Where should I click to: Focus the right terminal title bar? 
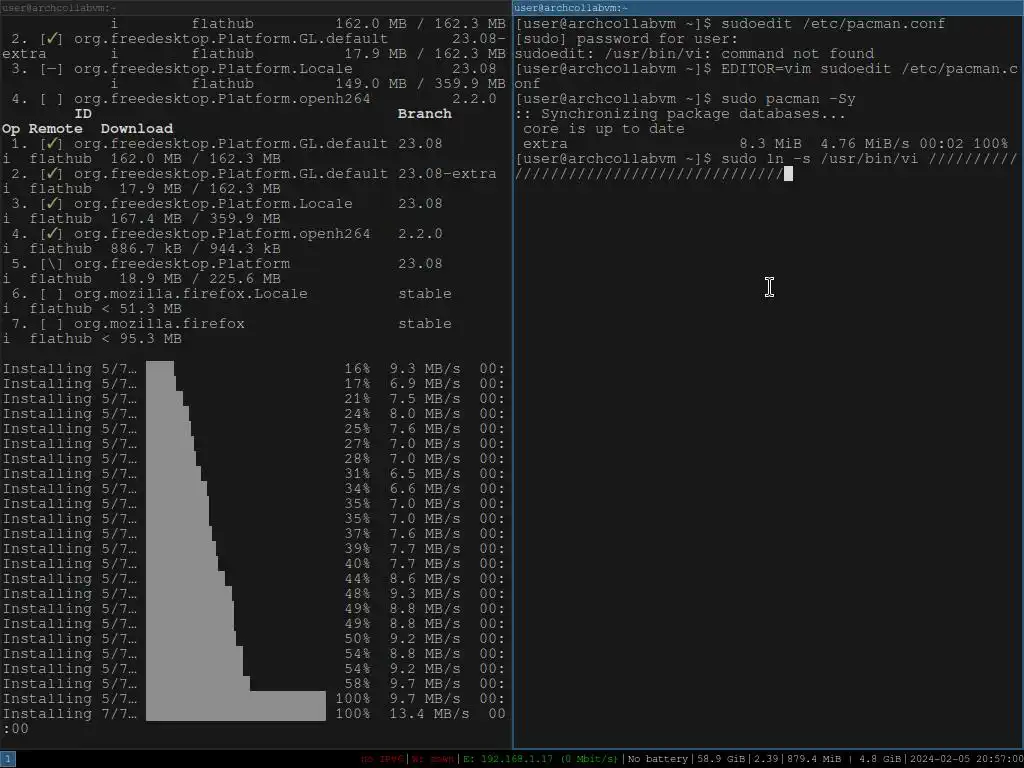tap(768, 8)
